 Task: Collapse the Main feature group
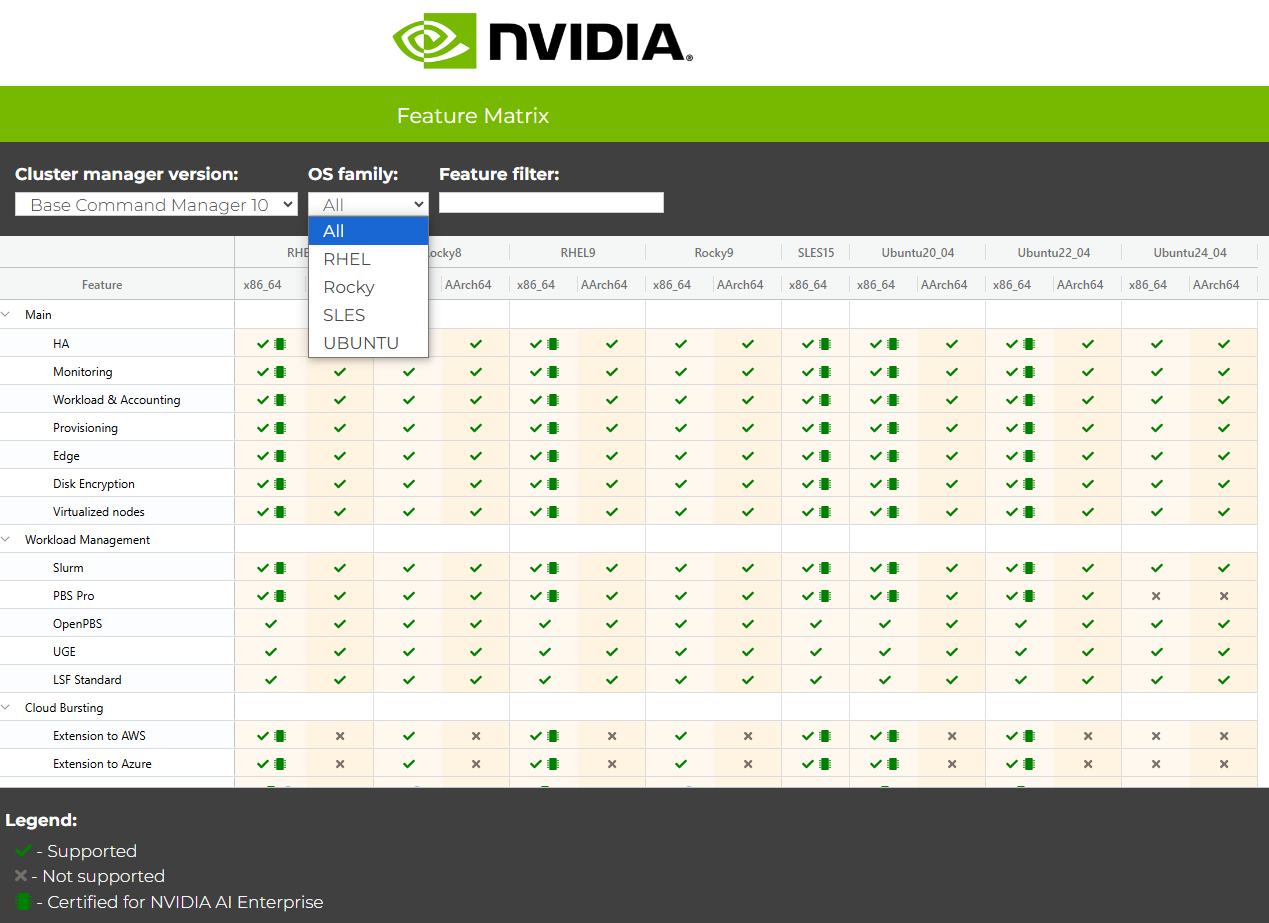6,314
